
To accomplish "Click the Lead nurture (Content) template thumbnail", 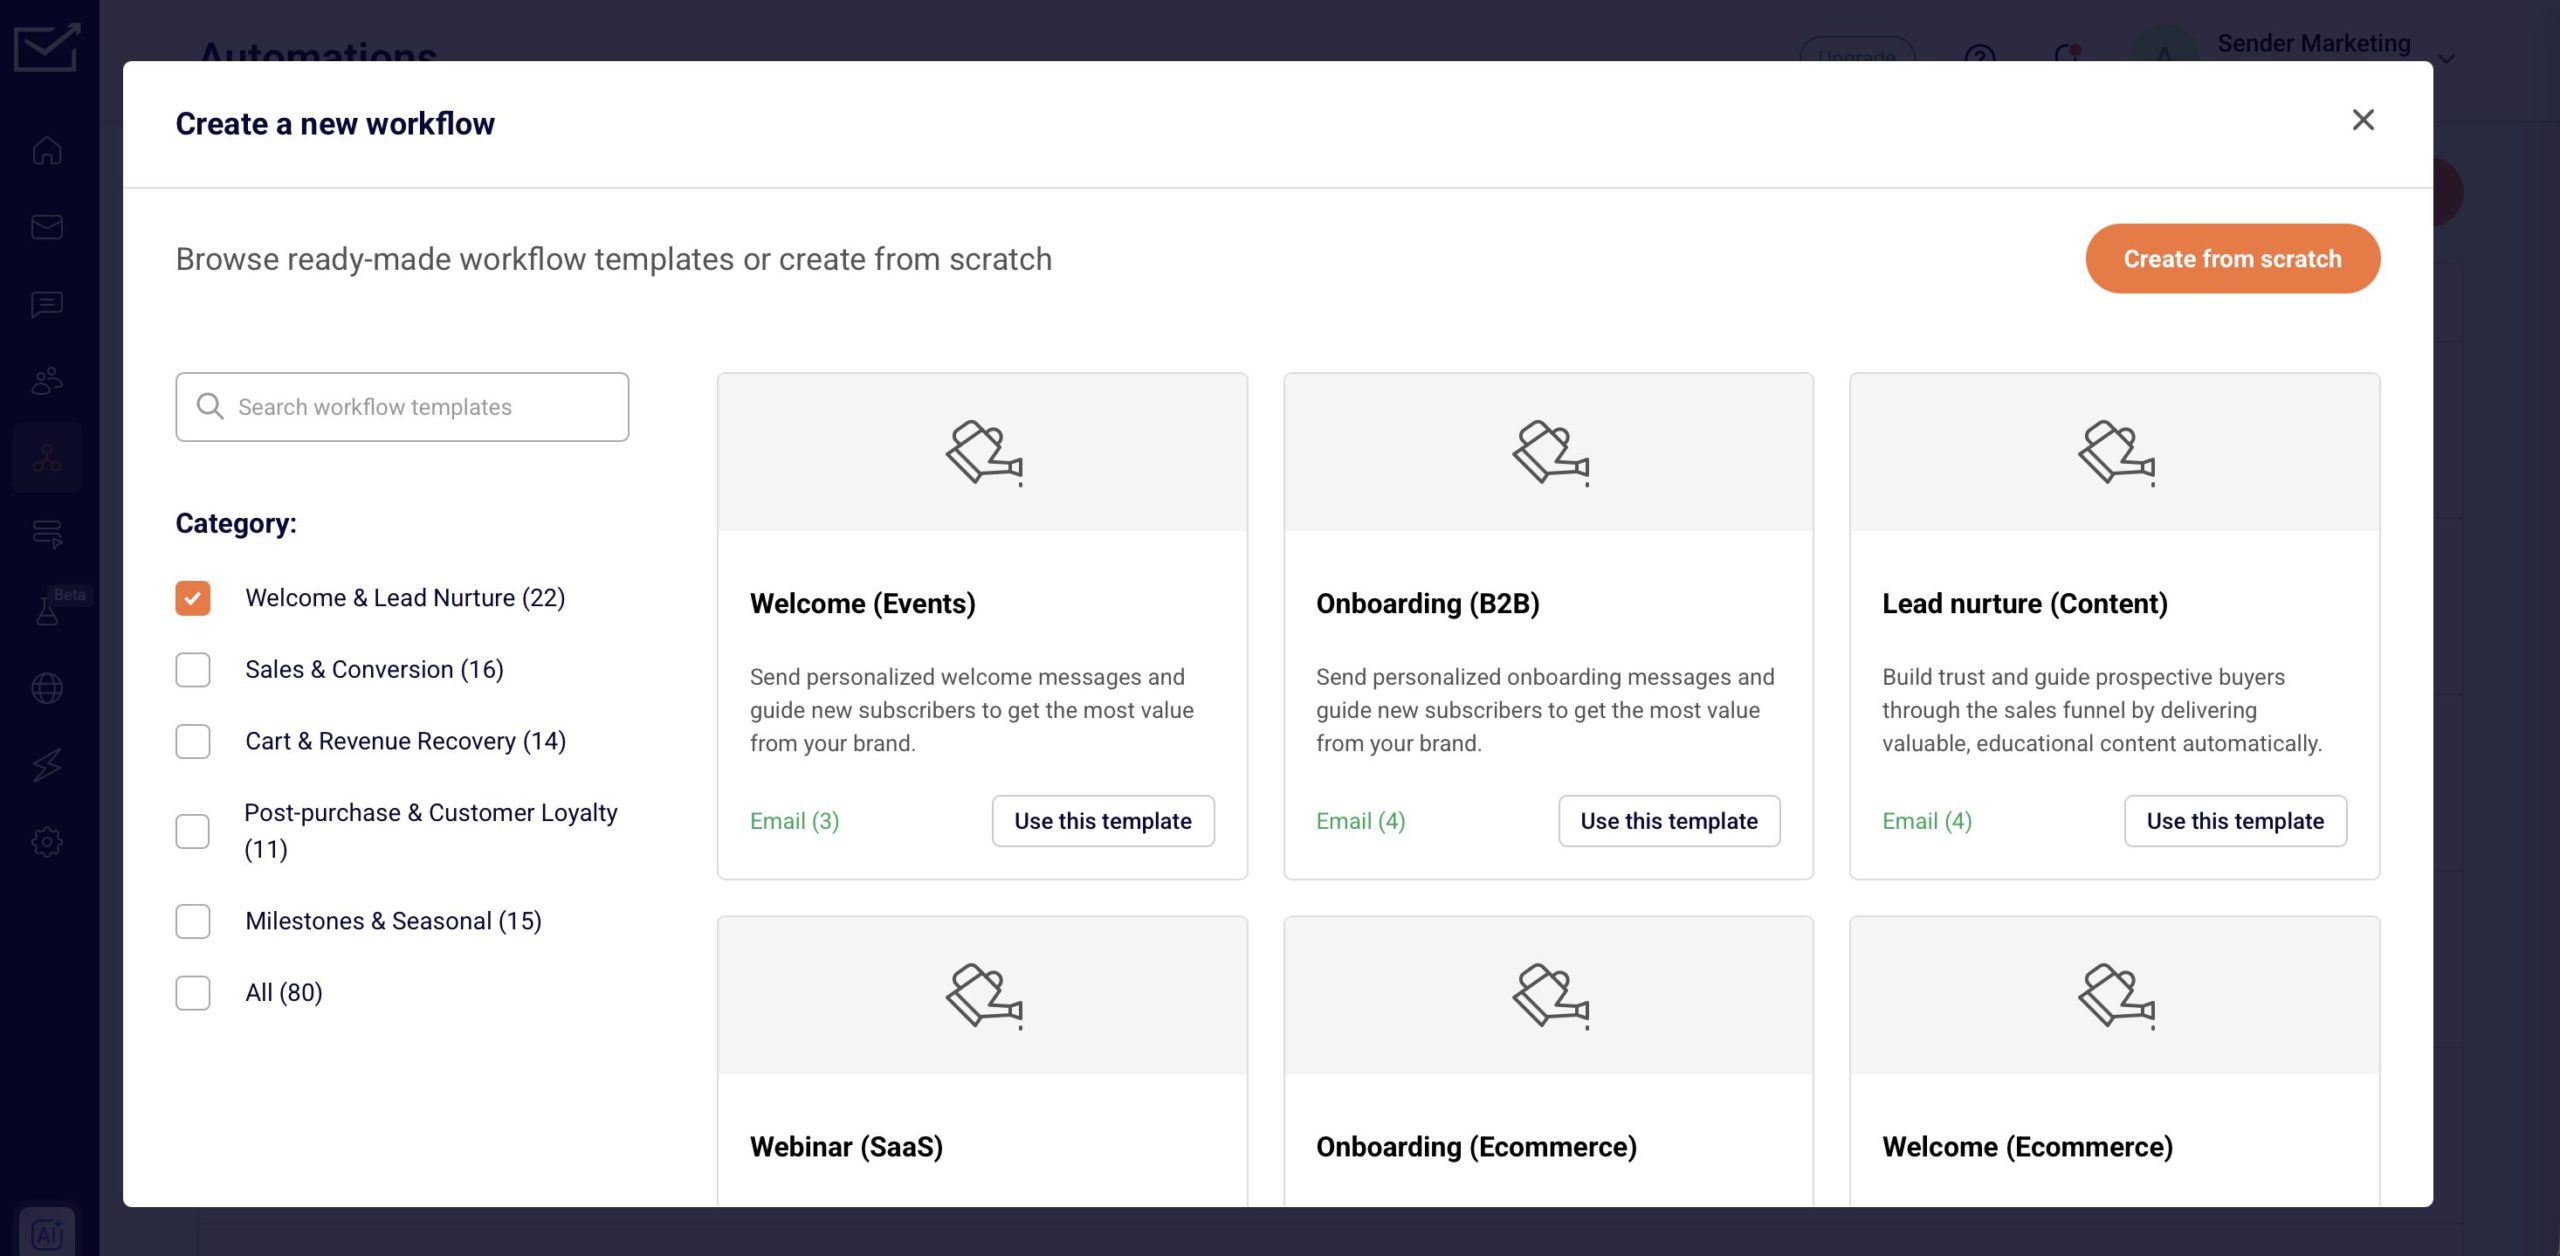I will click(x=2114, y=452).
